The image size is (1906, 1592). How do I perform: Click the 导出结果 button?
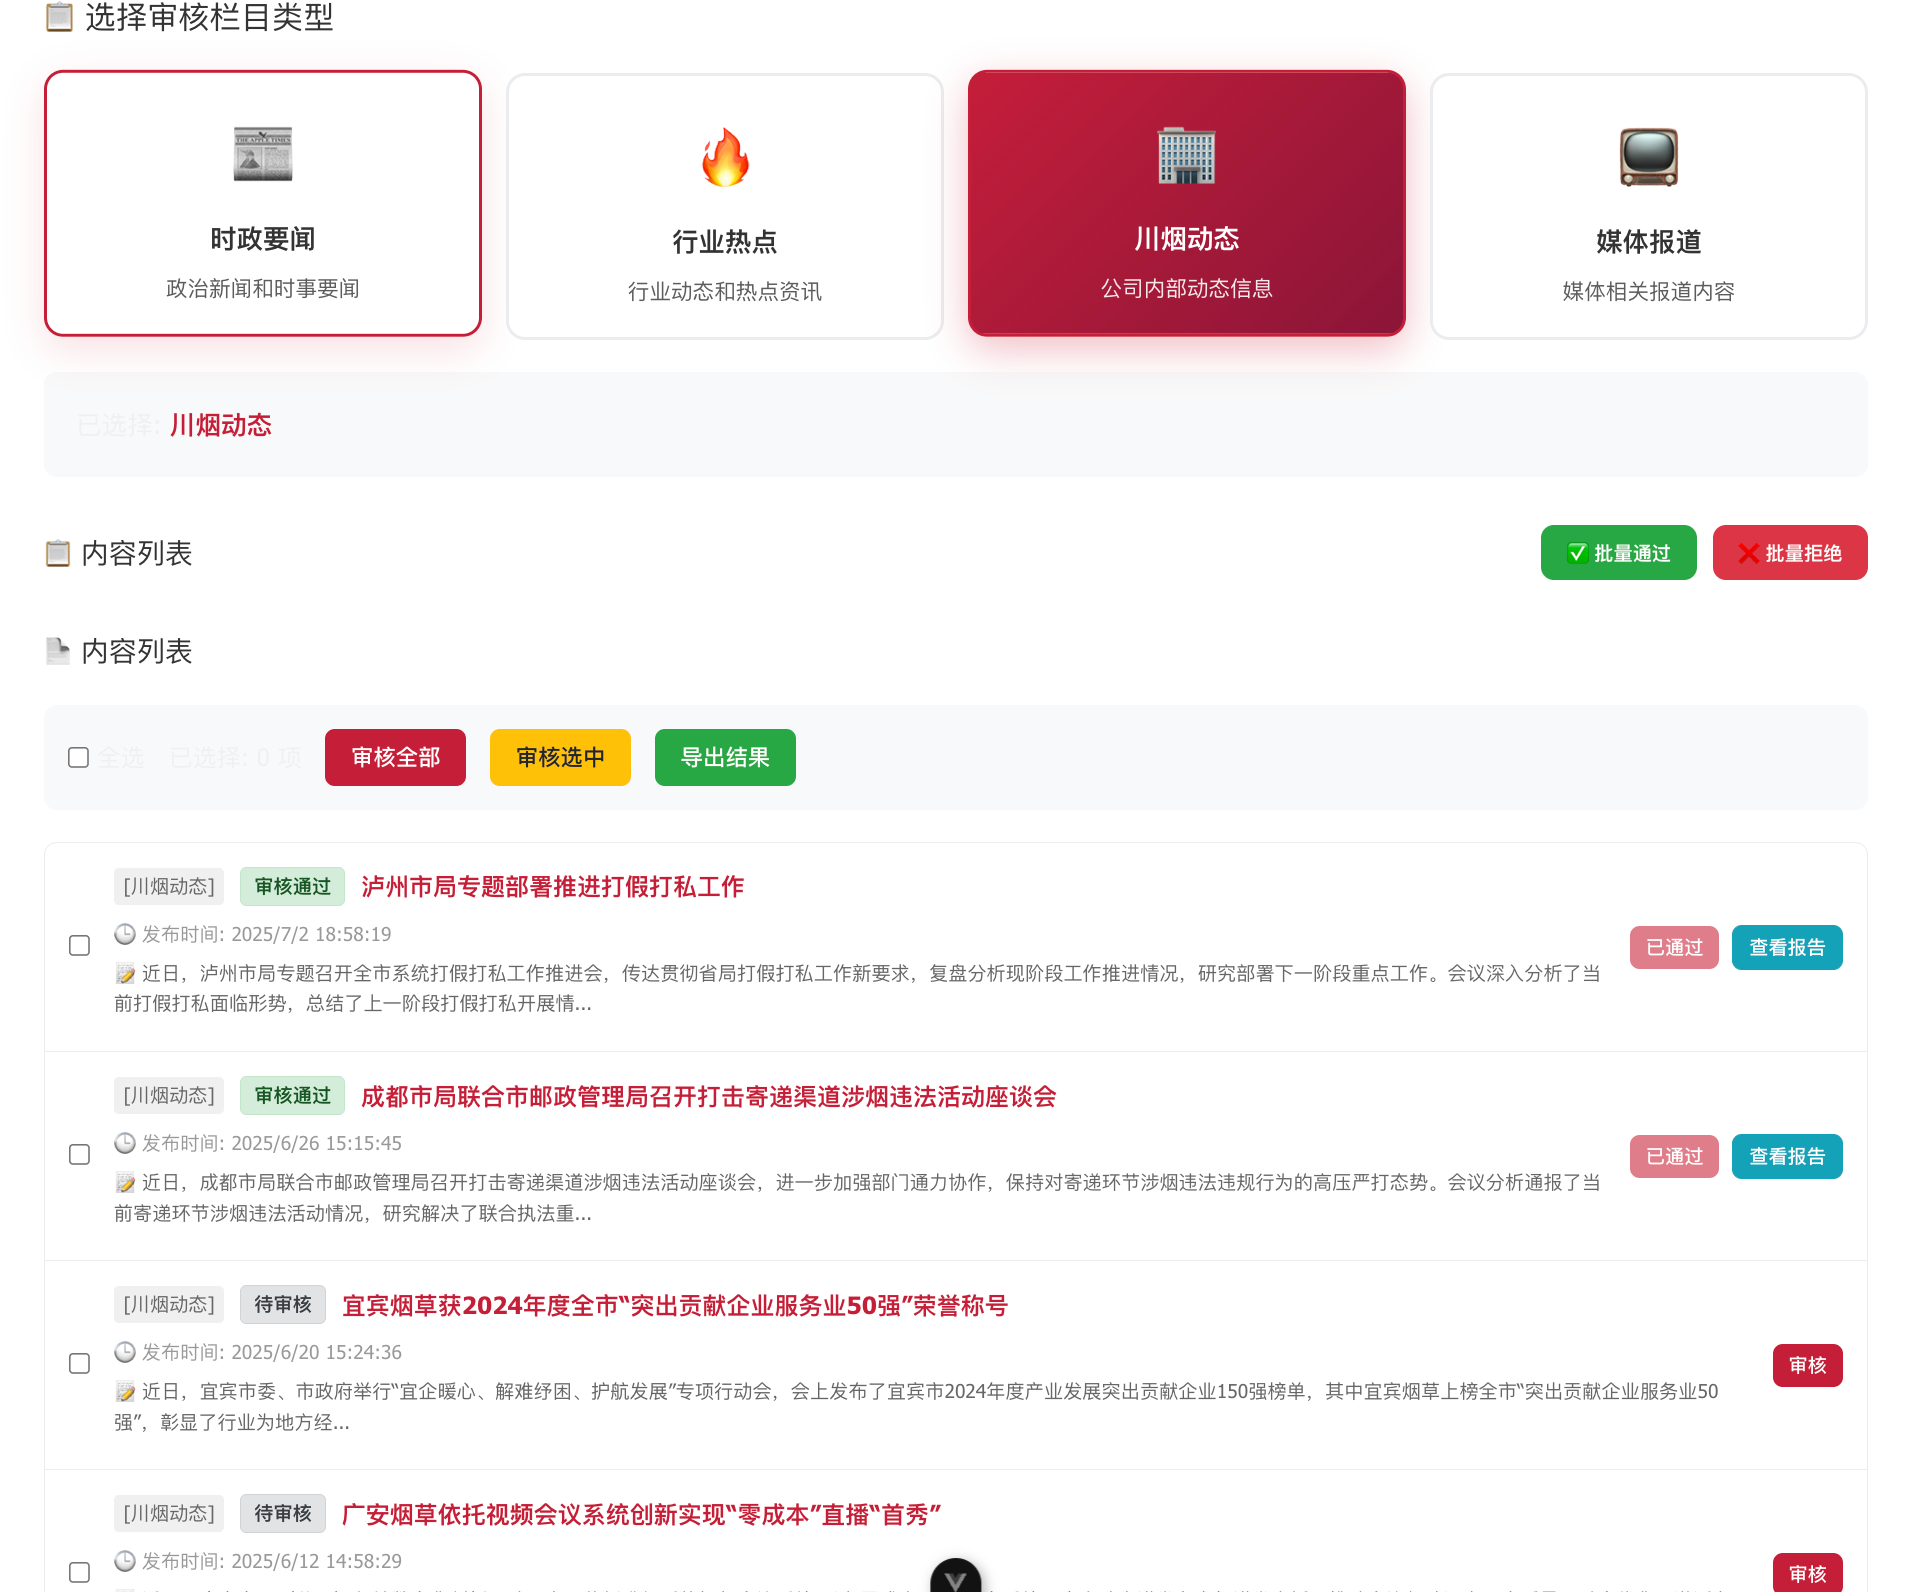point(725,757)
